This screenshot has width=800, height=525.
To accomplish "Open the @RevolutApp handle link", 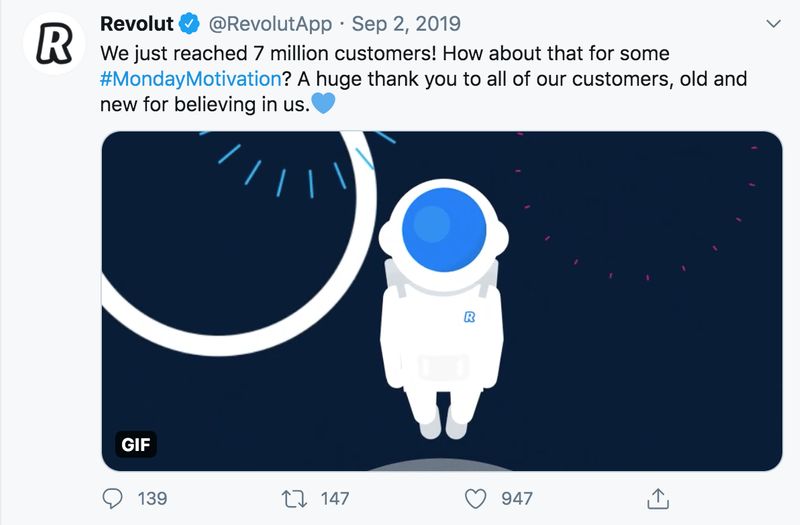I will coord(272,24).
